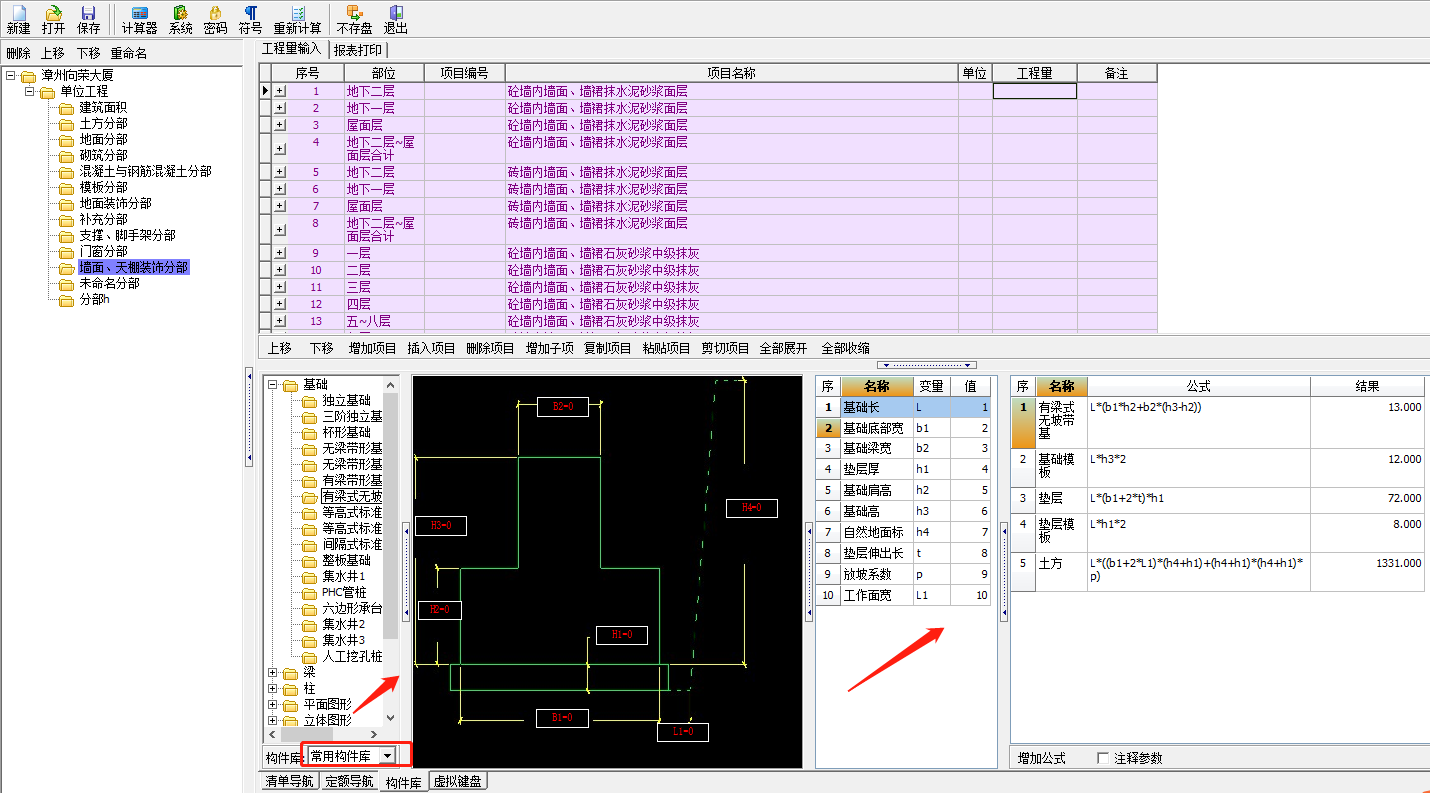The height and width of the screenshot is (793, 1430).
Task: Select 模板分部 in project tree
Action: [x=103, y=187]
